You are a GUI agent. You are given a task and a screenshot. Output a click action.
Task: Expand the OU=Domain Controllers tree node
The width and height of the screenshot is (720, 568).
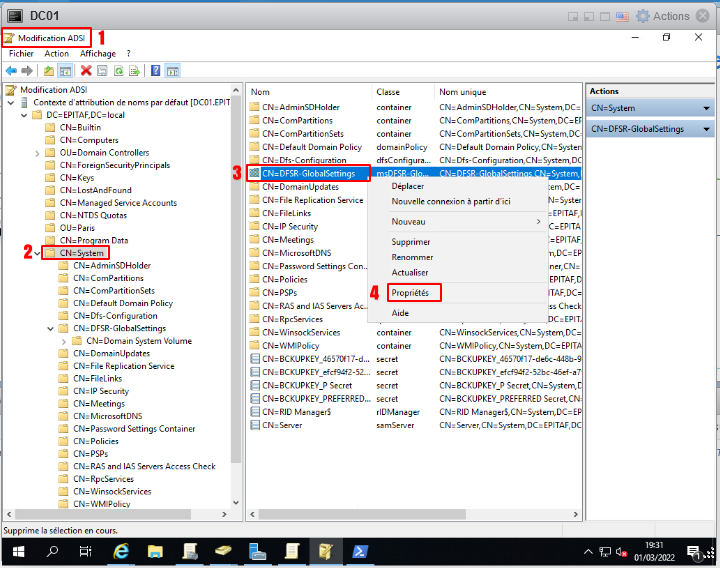tap(38, 153)
